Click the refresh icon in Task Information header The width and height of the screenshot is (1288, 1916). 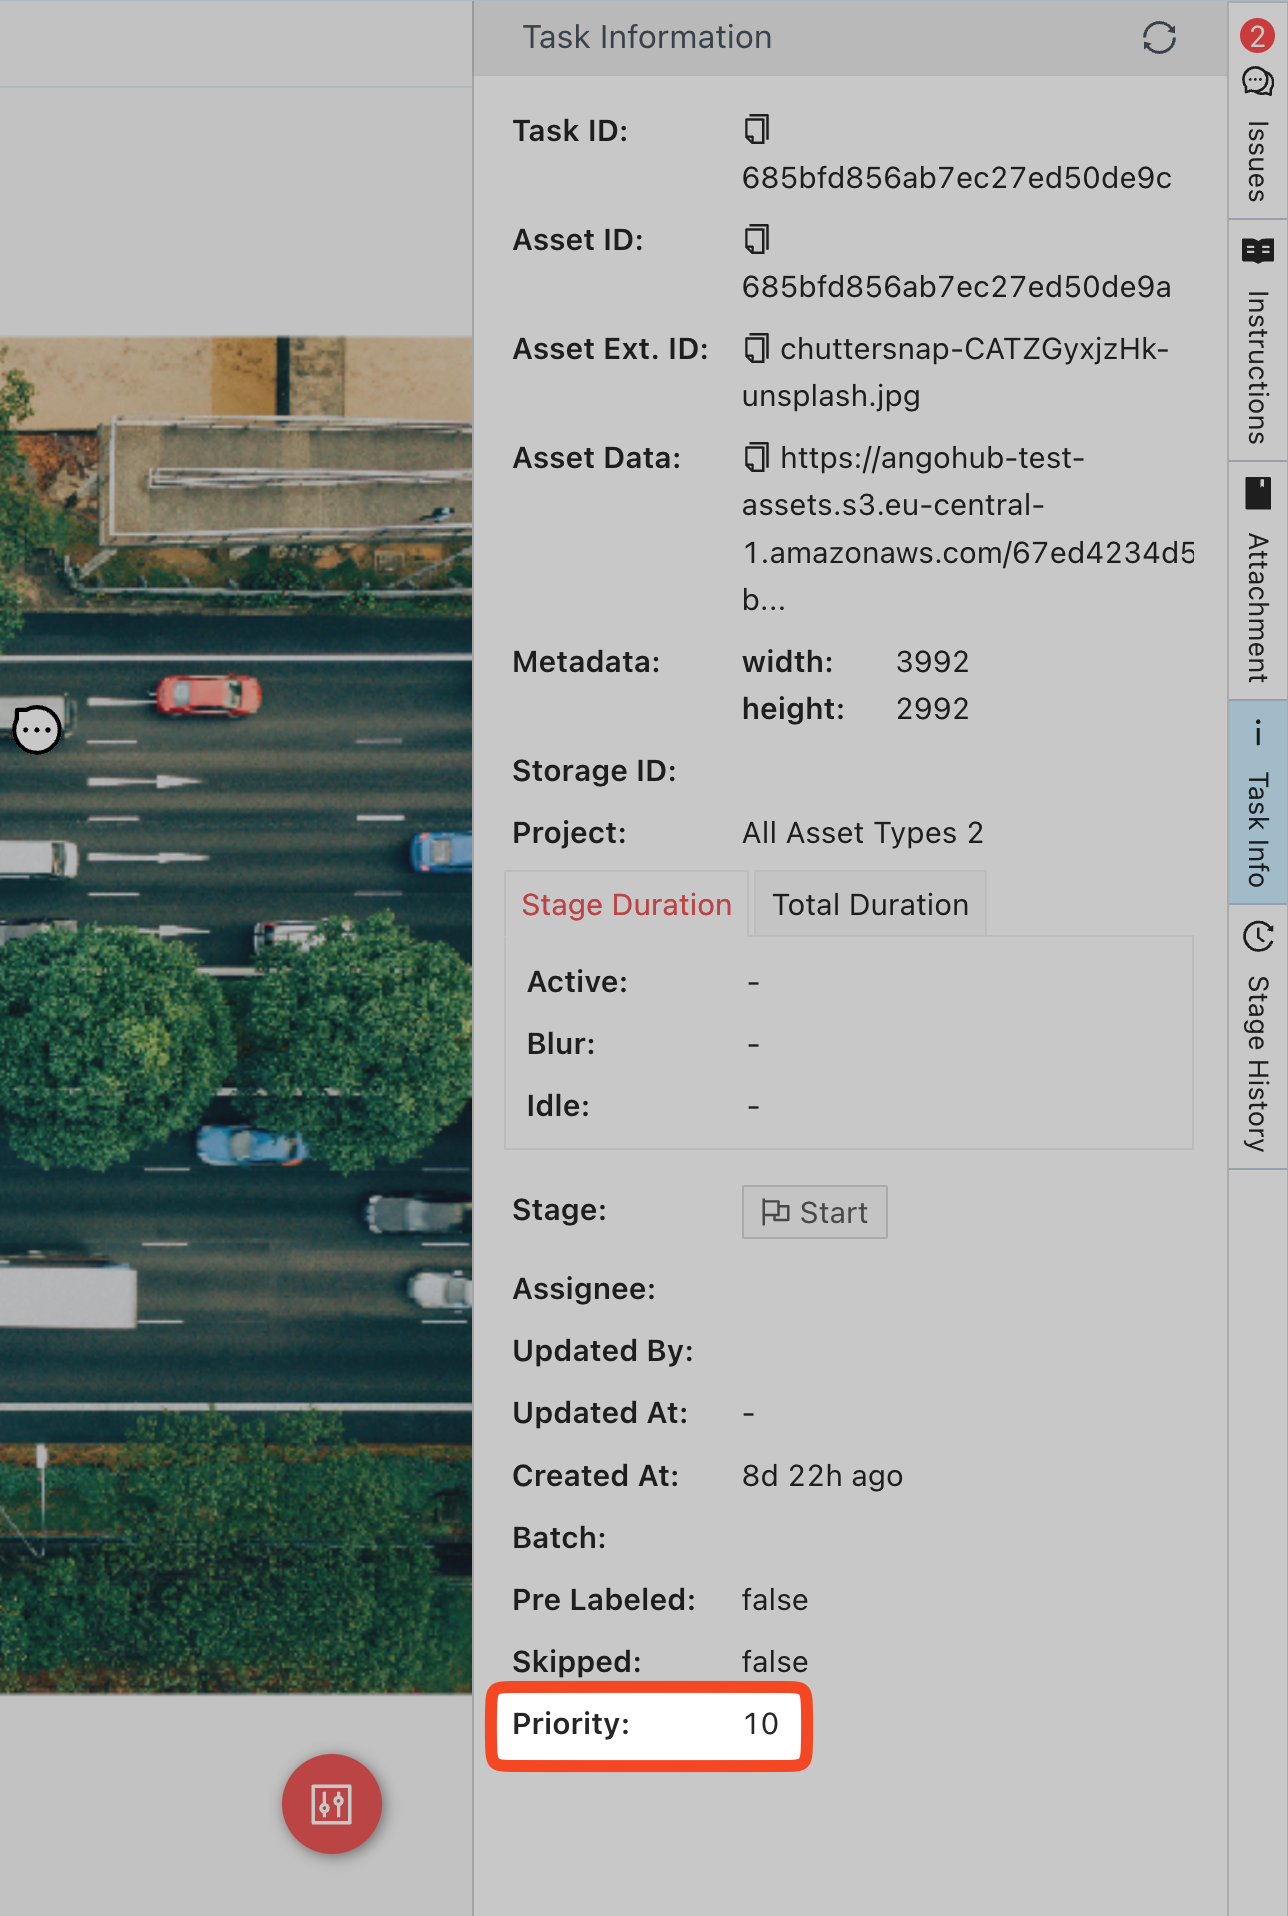pyautogui.click(x=1158, y=38)
